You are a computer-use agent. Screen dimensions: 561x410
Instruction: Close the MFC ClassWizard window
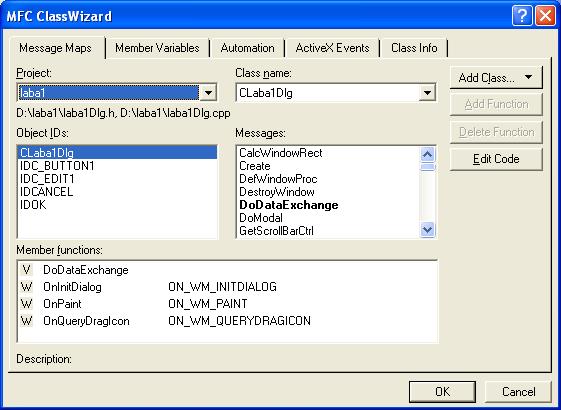click(x=545, y=16)
